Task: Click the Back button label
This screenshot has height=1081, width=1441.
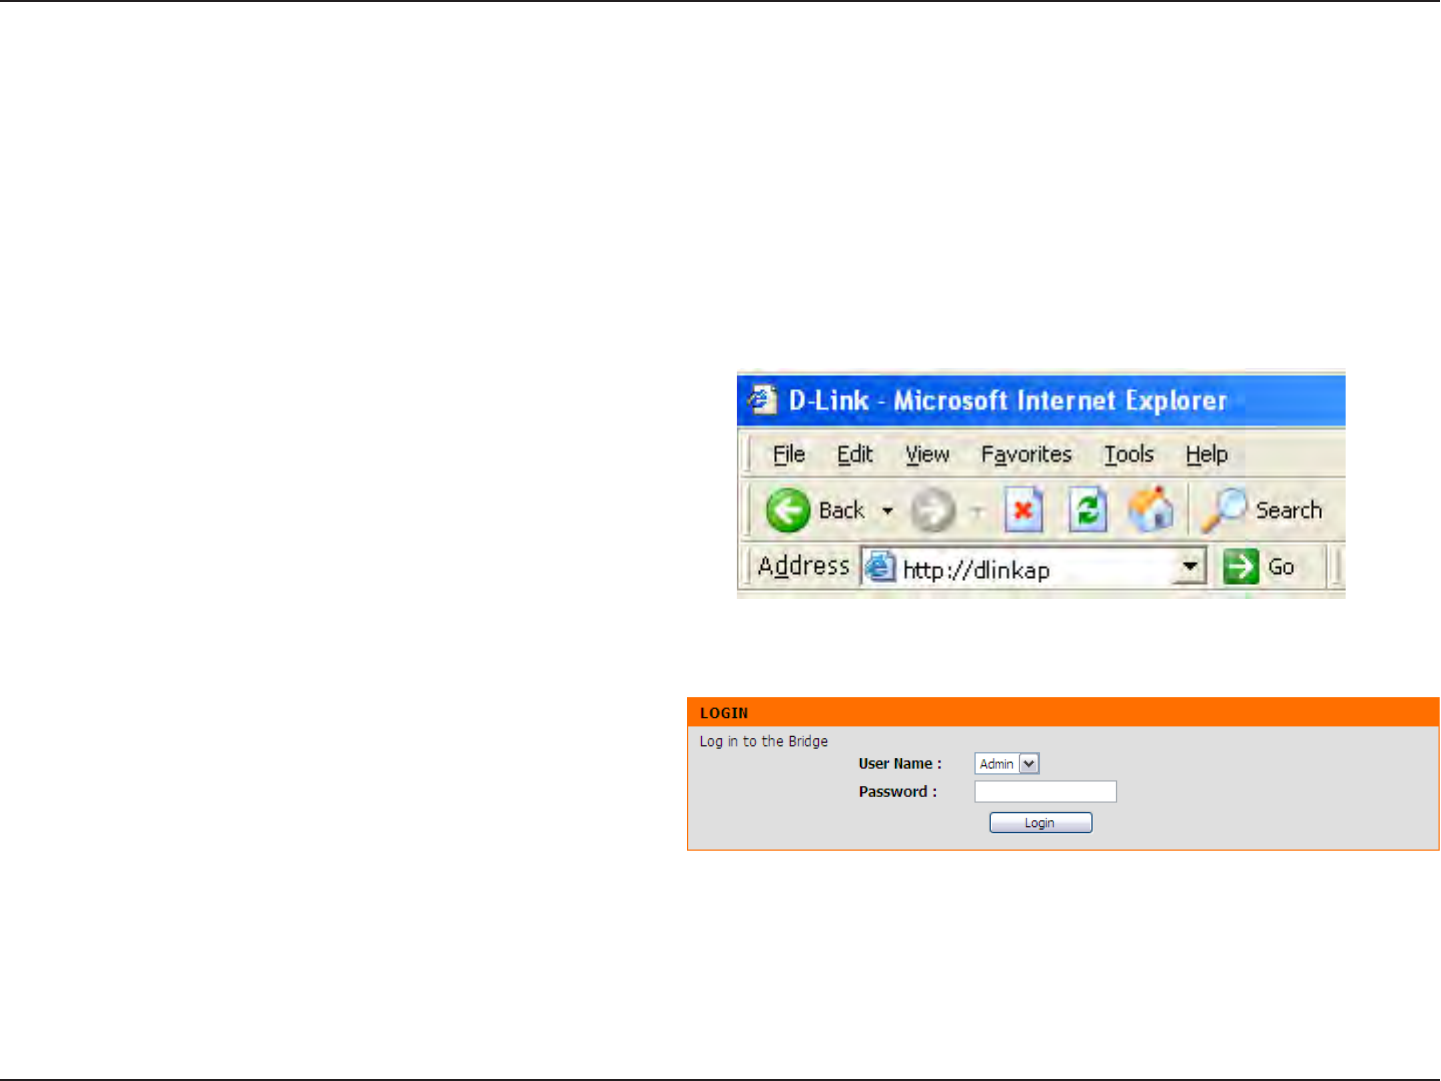Action: click(841, 511)
